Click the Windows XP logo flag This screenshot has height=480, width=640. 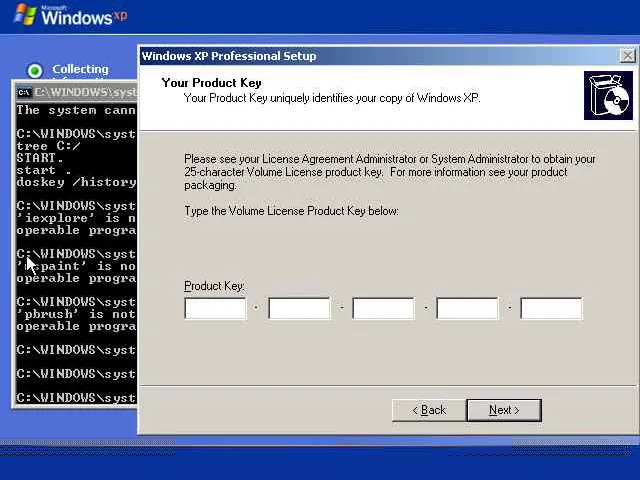tap(26, 15)
